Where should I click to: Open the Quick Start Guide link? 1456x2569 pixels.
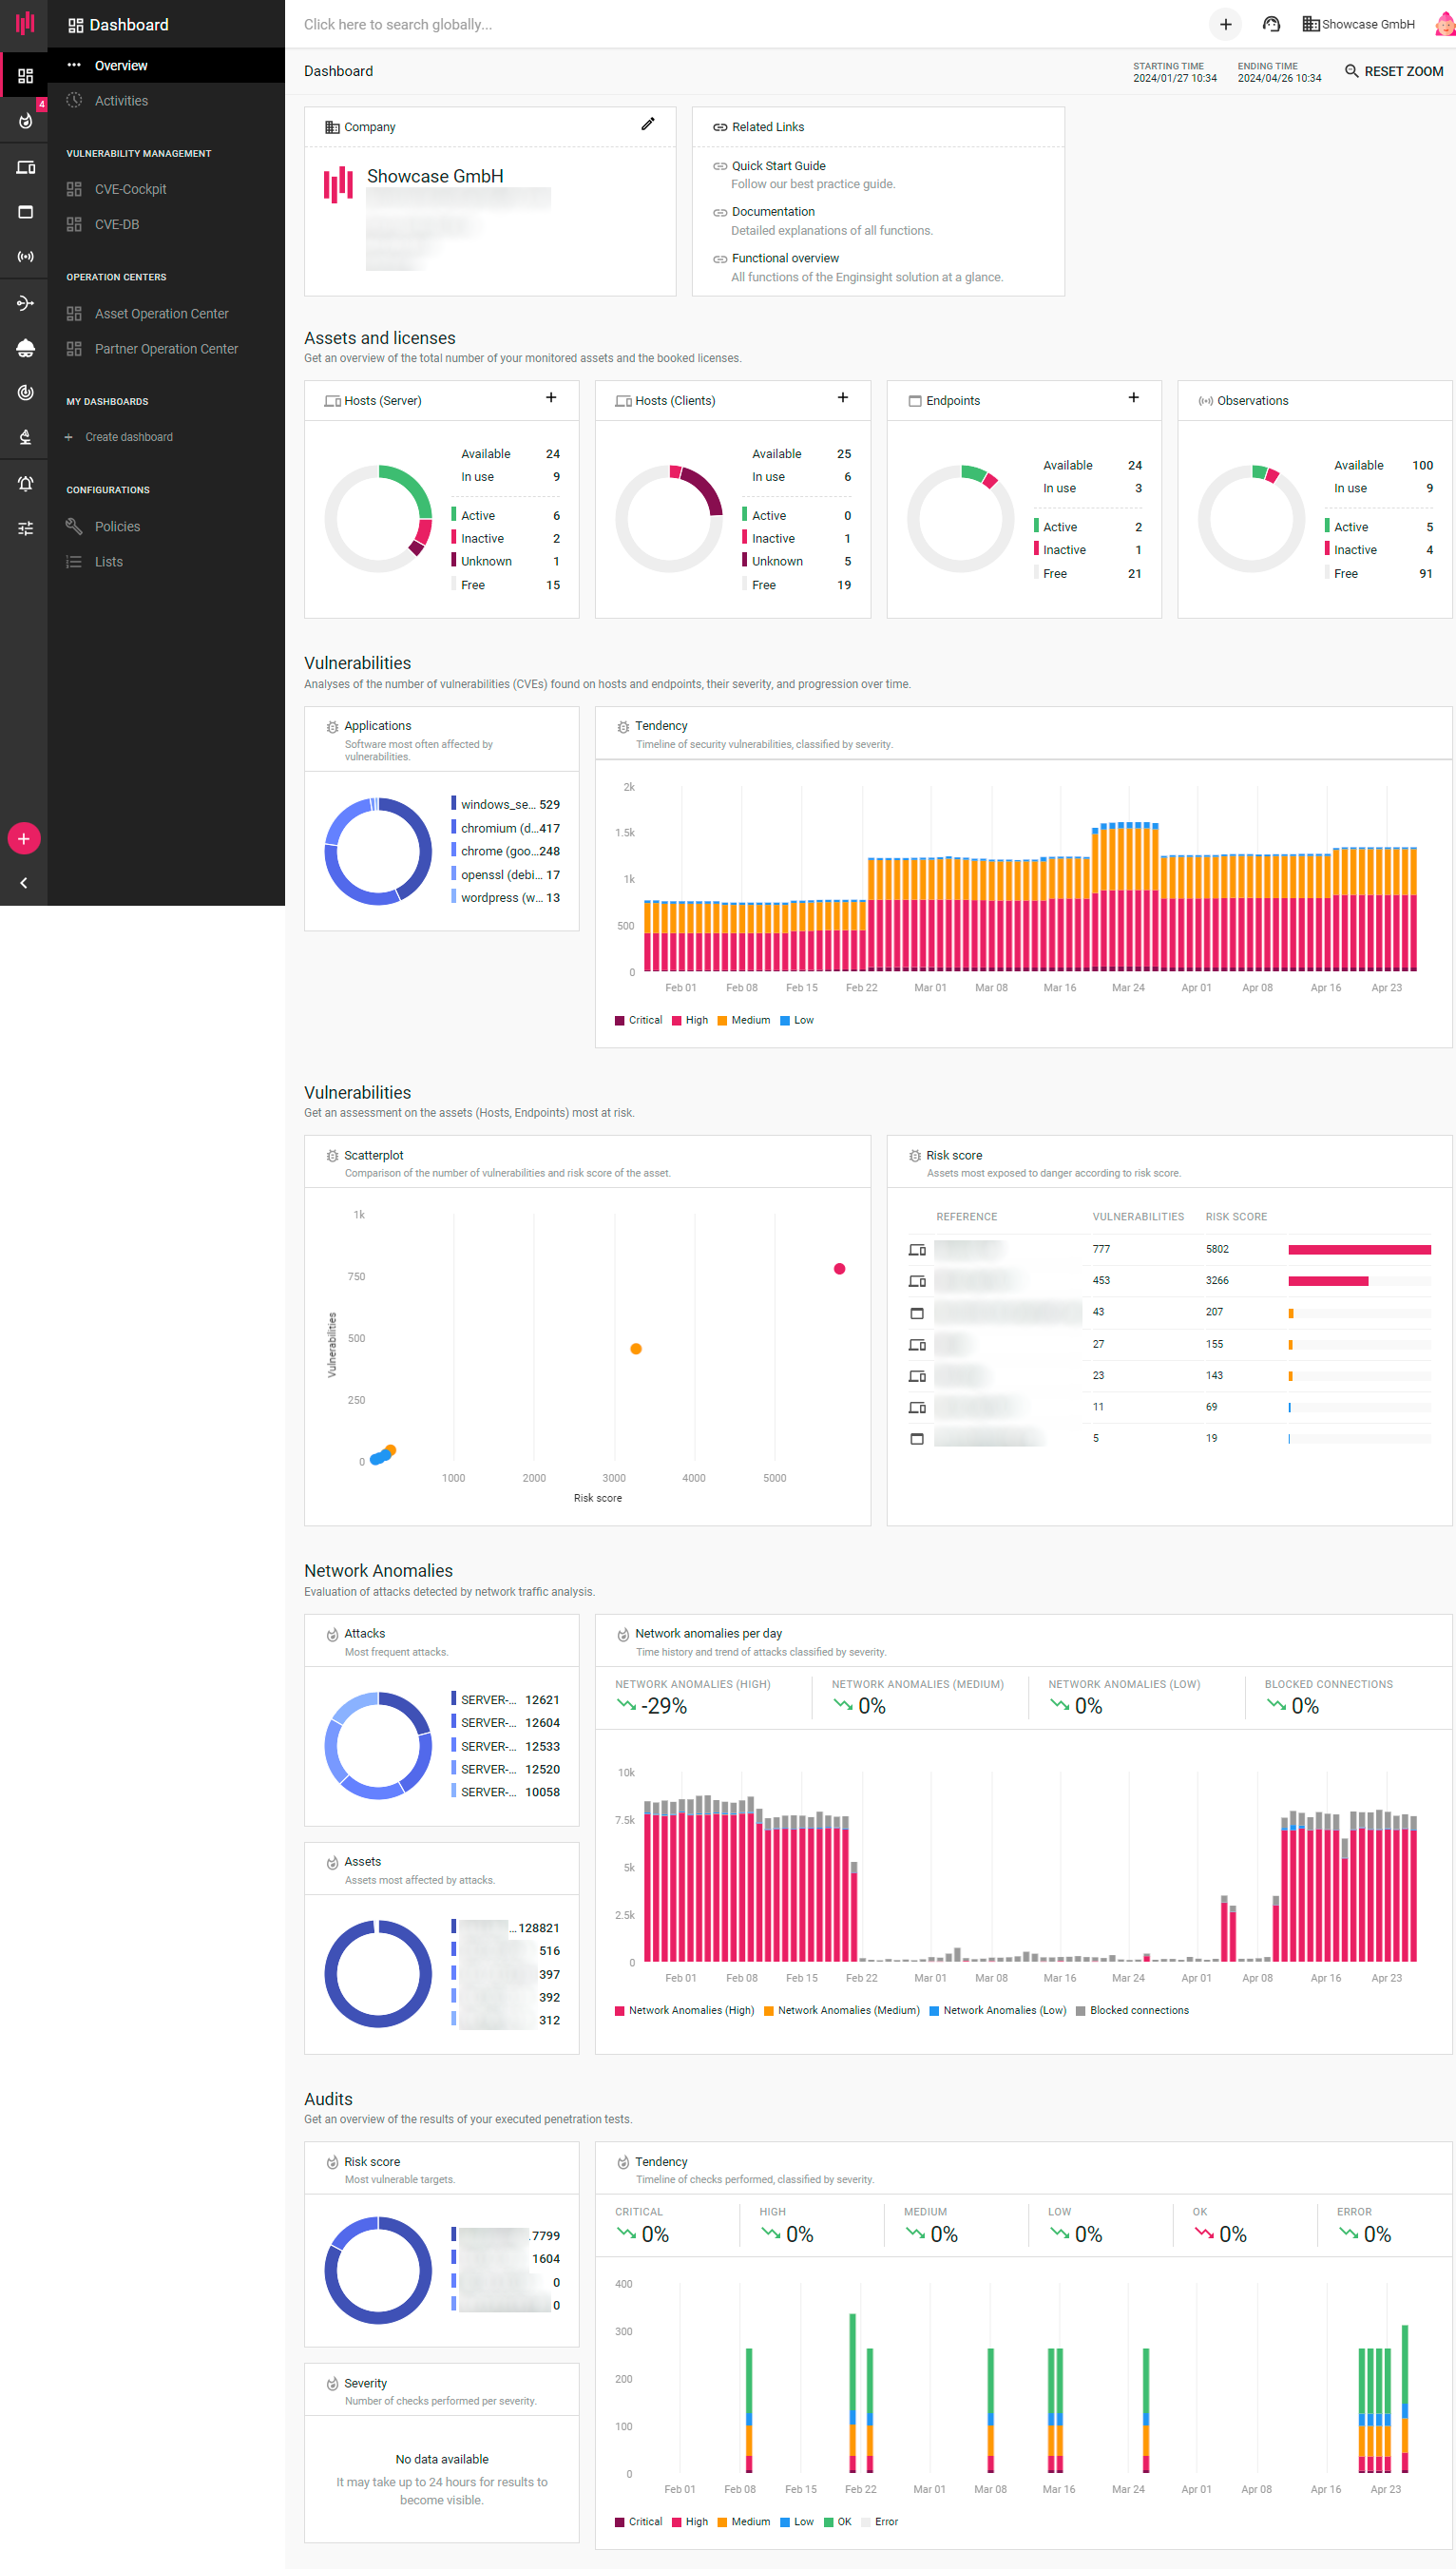click(x=778, y=166)
